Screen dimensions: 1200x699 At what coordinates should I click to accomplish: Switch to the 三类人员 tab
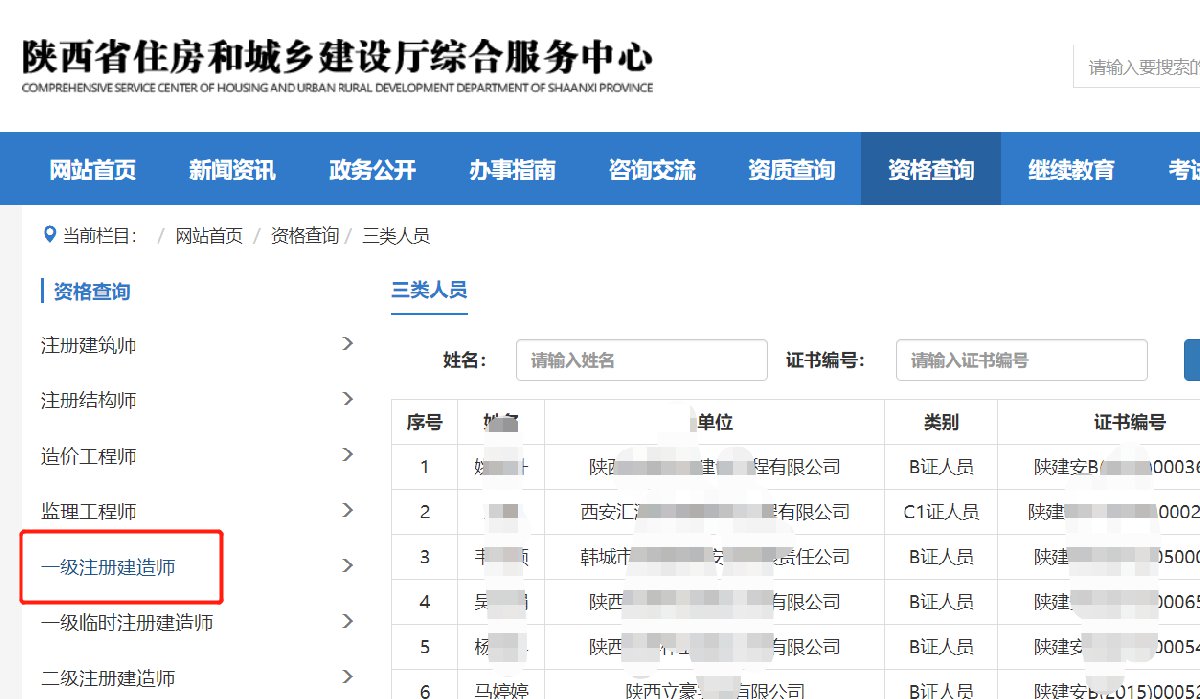428,291
